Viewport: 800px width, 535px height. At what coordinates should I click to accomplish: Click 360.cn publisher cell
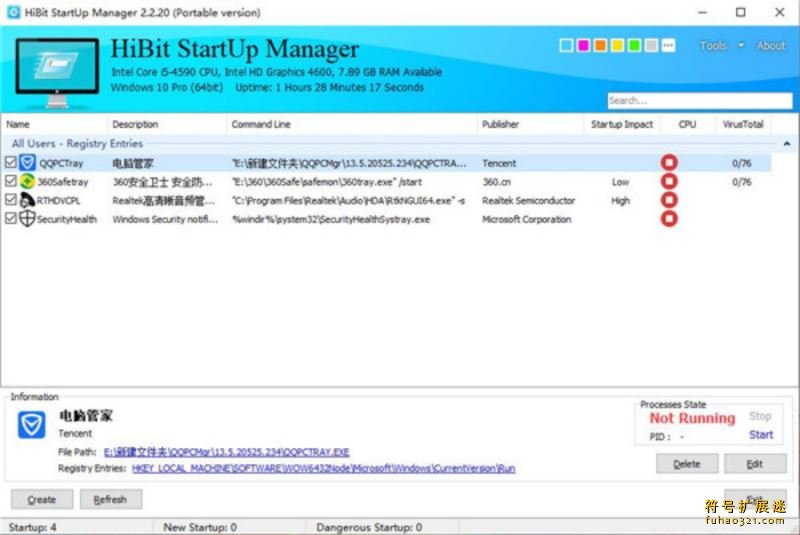click(496, 182)
